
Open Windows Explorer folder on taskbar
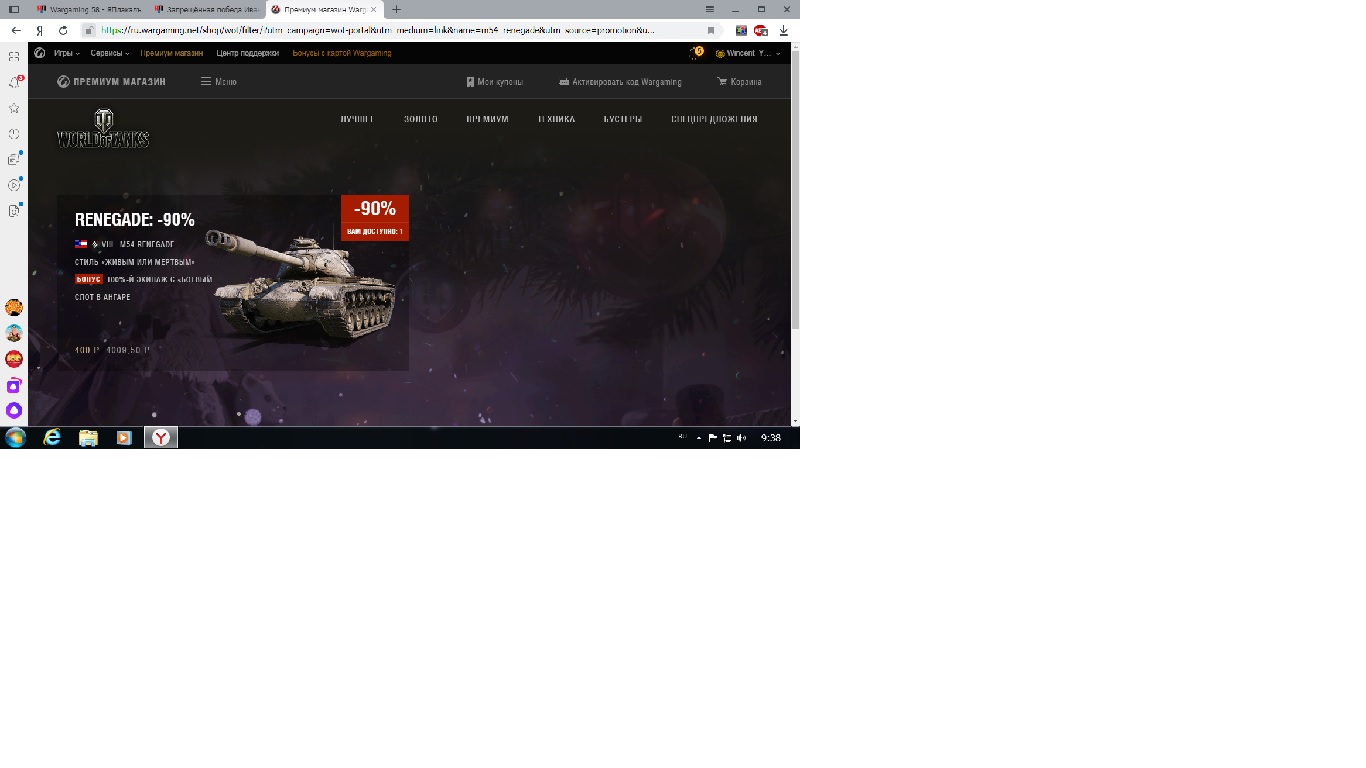click(88, 438)
